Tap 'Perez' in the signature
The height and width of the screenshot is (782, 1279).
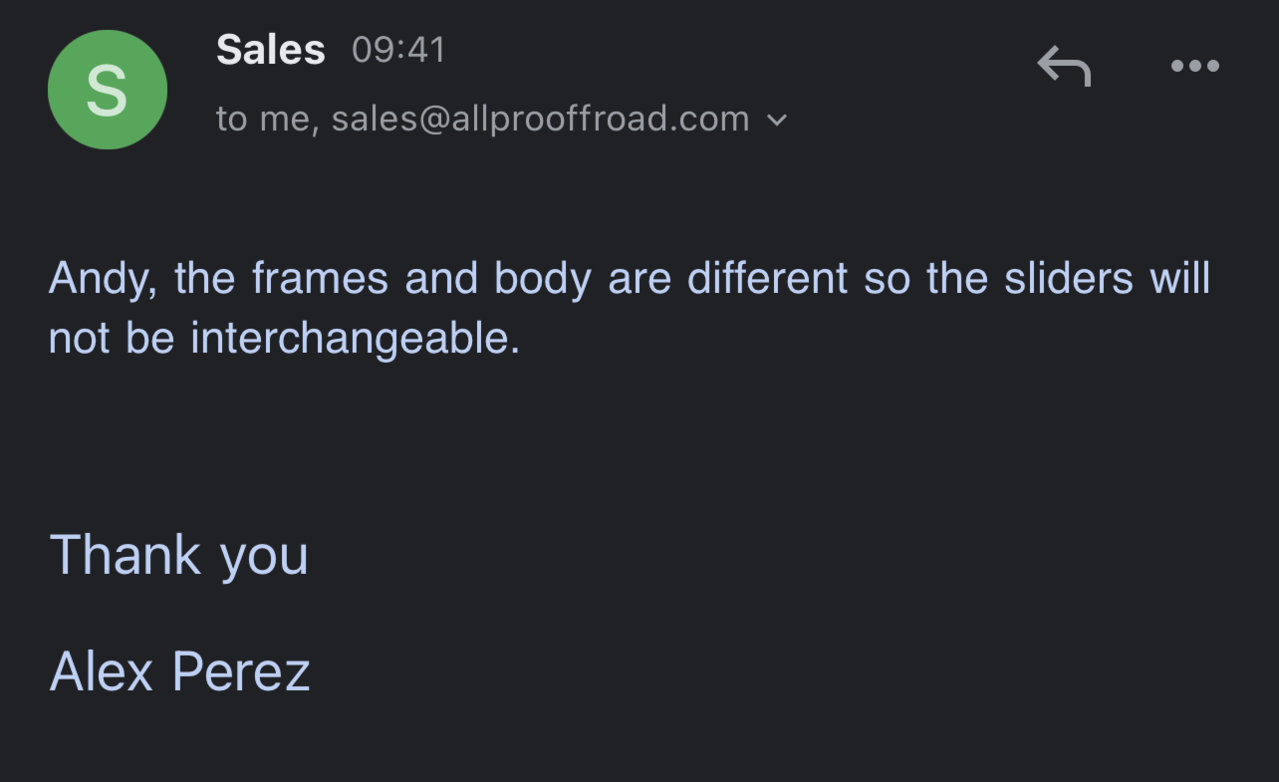click(241, 671)
